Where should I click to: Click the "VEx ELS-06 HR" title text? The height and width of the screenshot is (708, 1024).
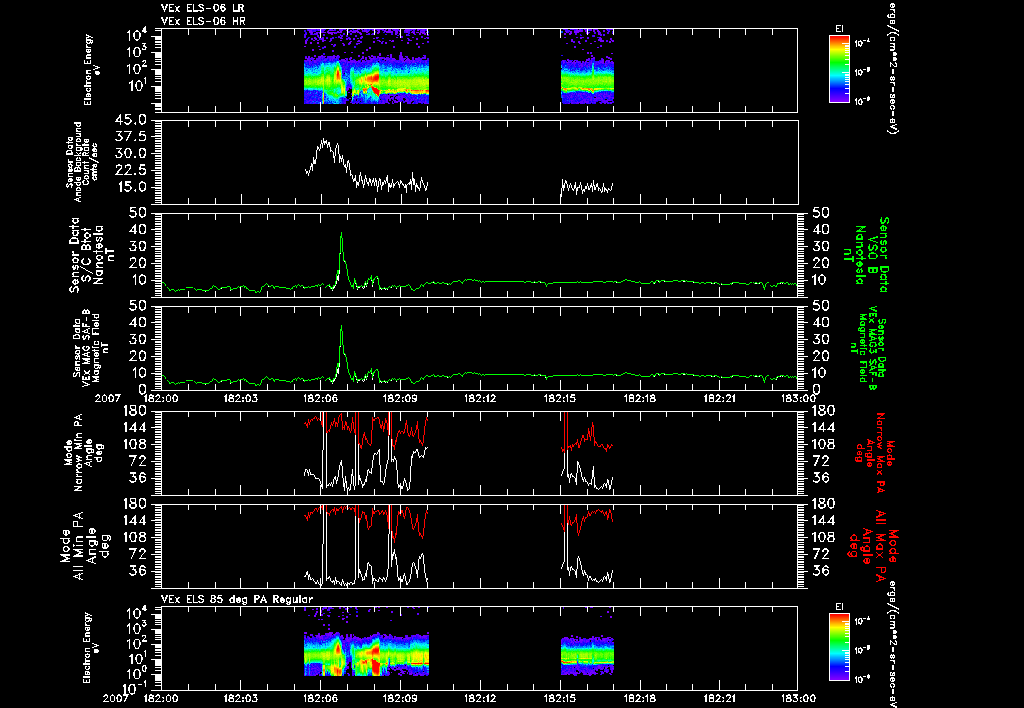[x=203, y=21]
